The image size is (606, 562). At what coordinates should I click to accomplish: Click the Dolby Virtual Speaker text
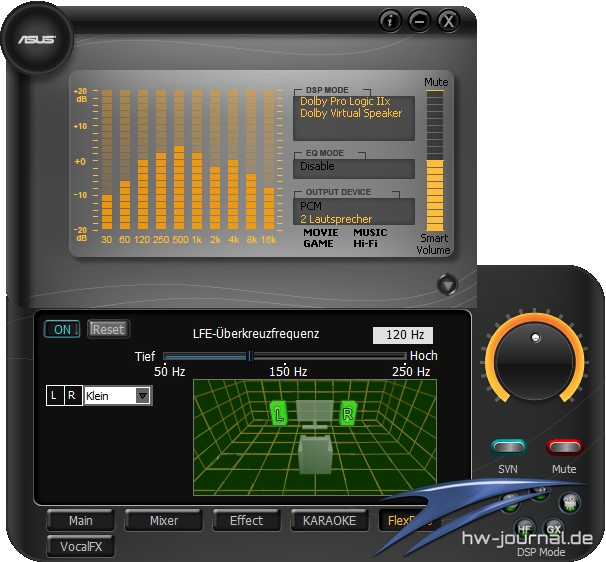[351, 113]
